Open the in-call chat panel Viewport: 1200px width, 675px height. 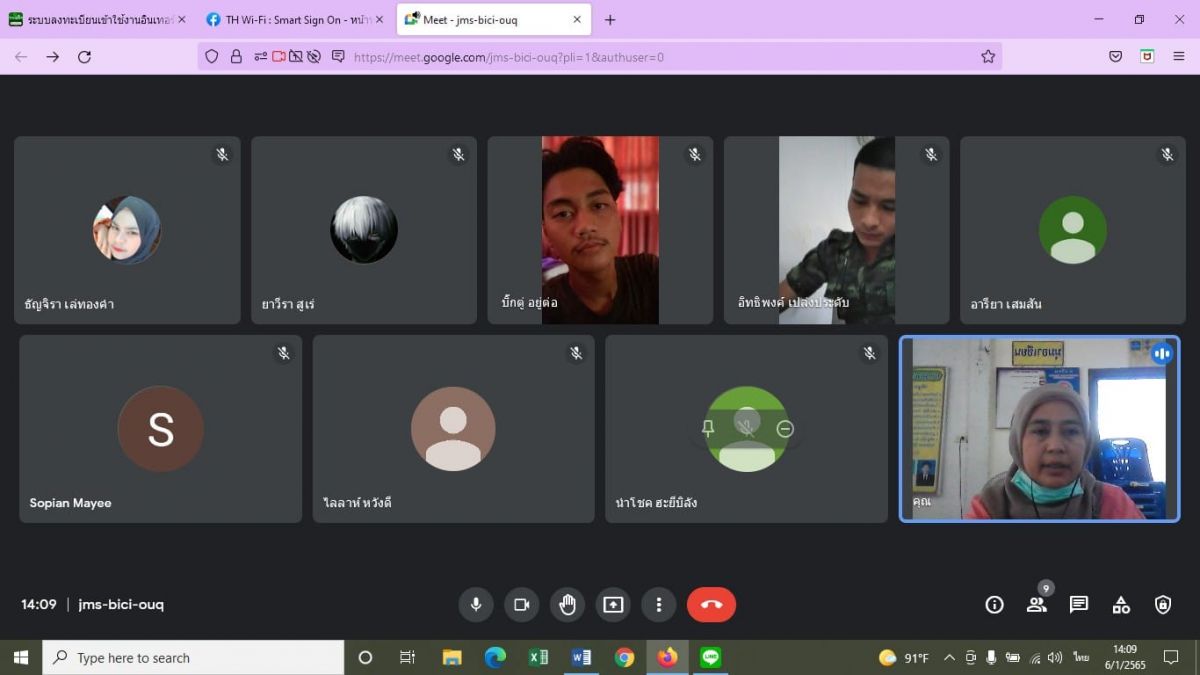click(x=1078, y=604)
